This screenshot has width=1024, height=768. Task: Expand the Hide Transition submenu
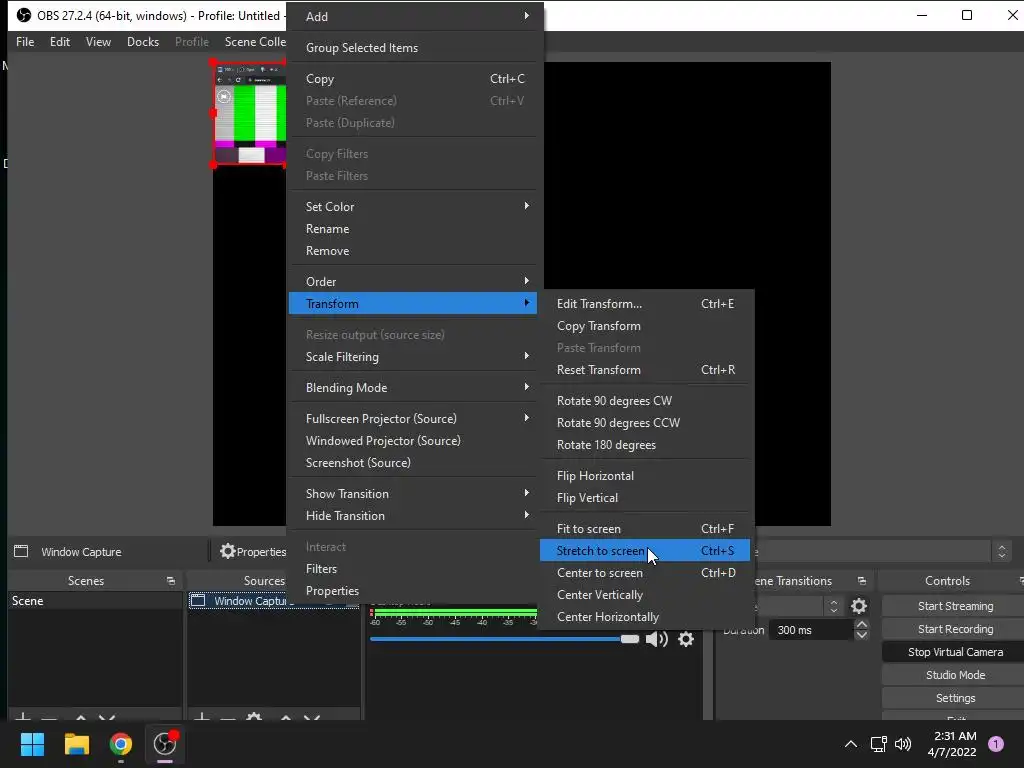click(415, 515)
